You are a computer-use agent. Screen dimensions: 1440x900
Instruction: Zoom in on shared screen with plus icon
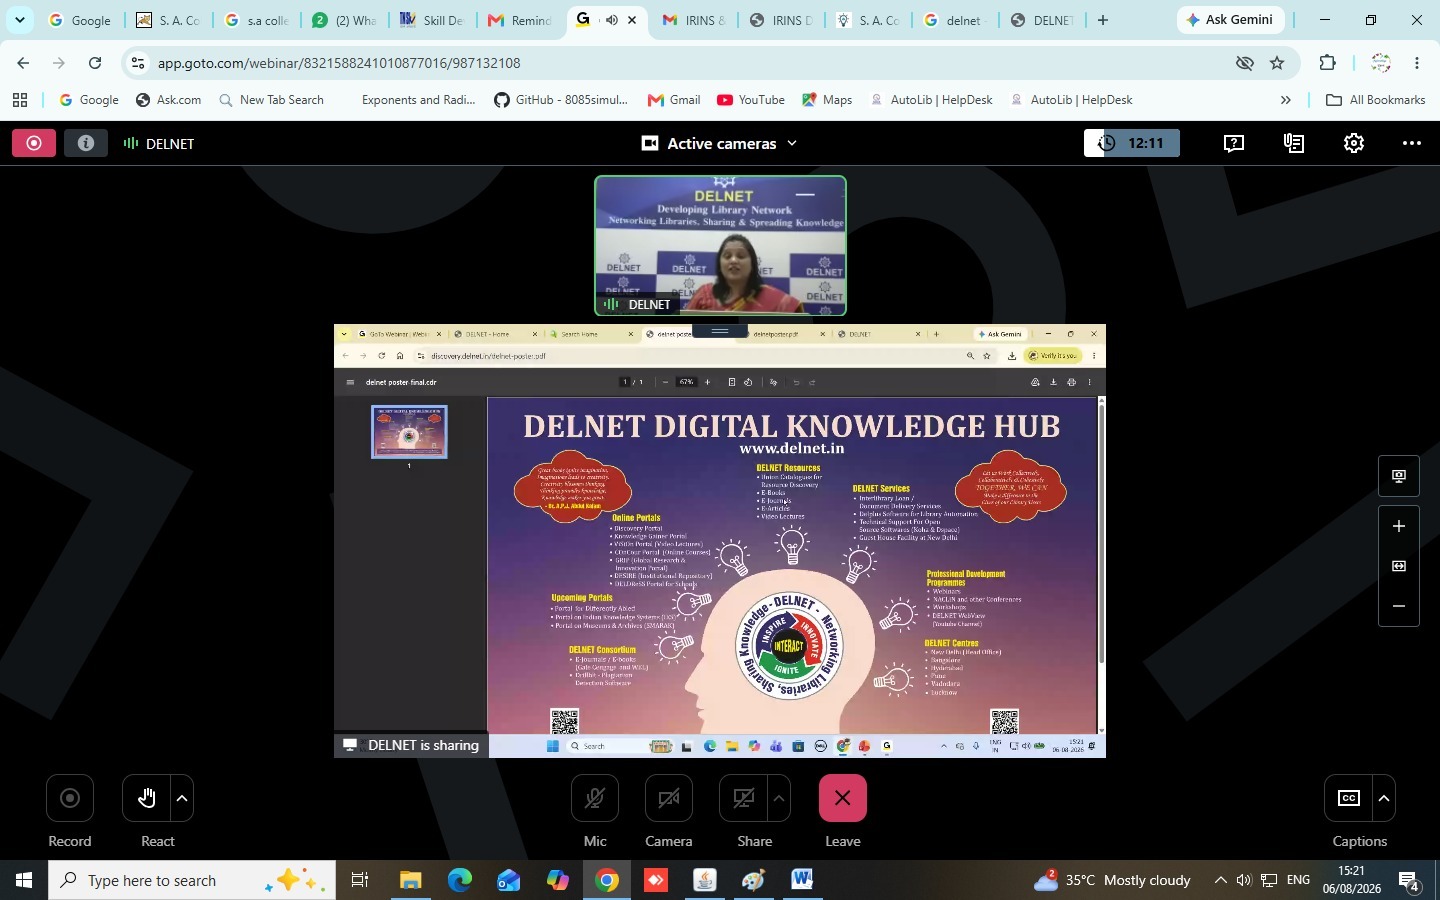click(1399, 526)
